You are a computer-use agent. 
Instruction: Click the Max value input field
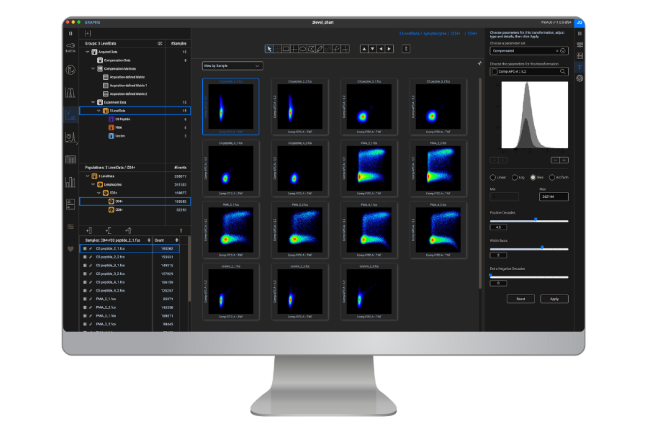click(x=554, y=197)
